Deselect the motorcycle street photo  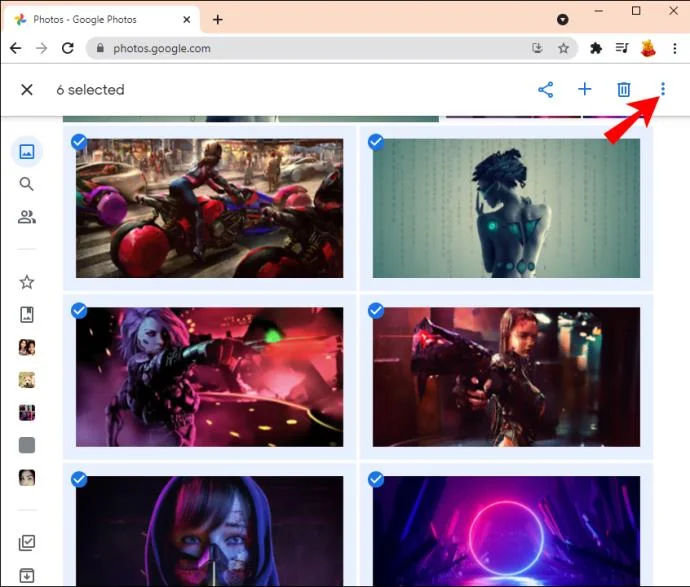(79, 142)
